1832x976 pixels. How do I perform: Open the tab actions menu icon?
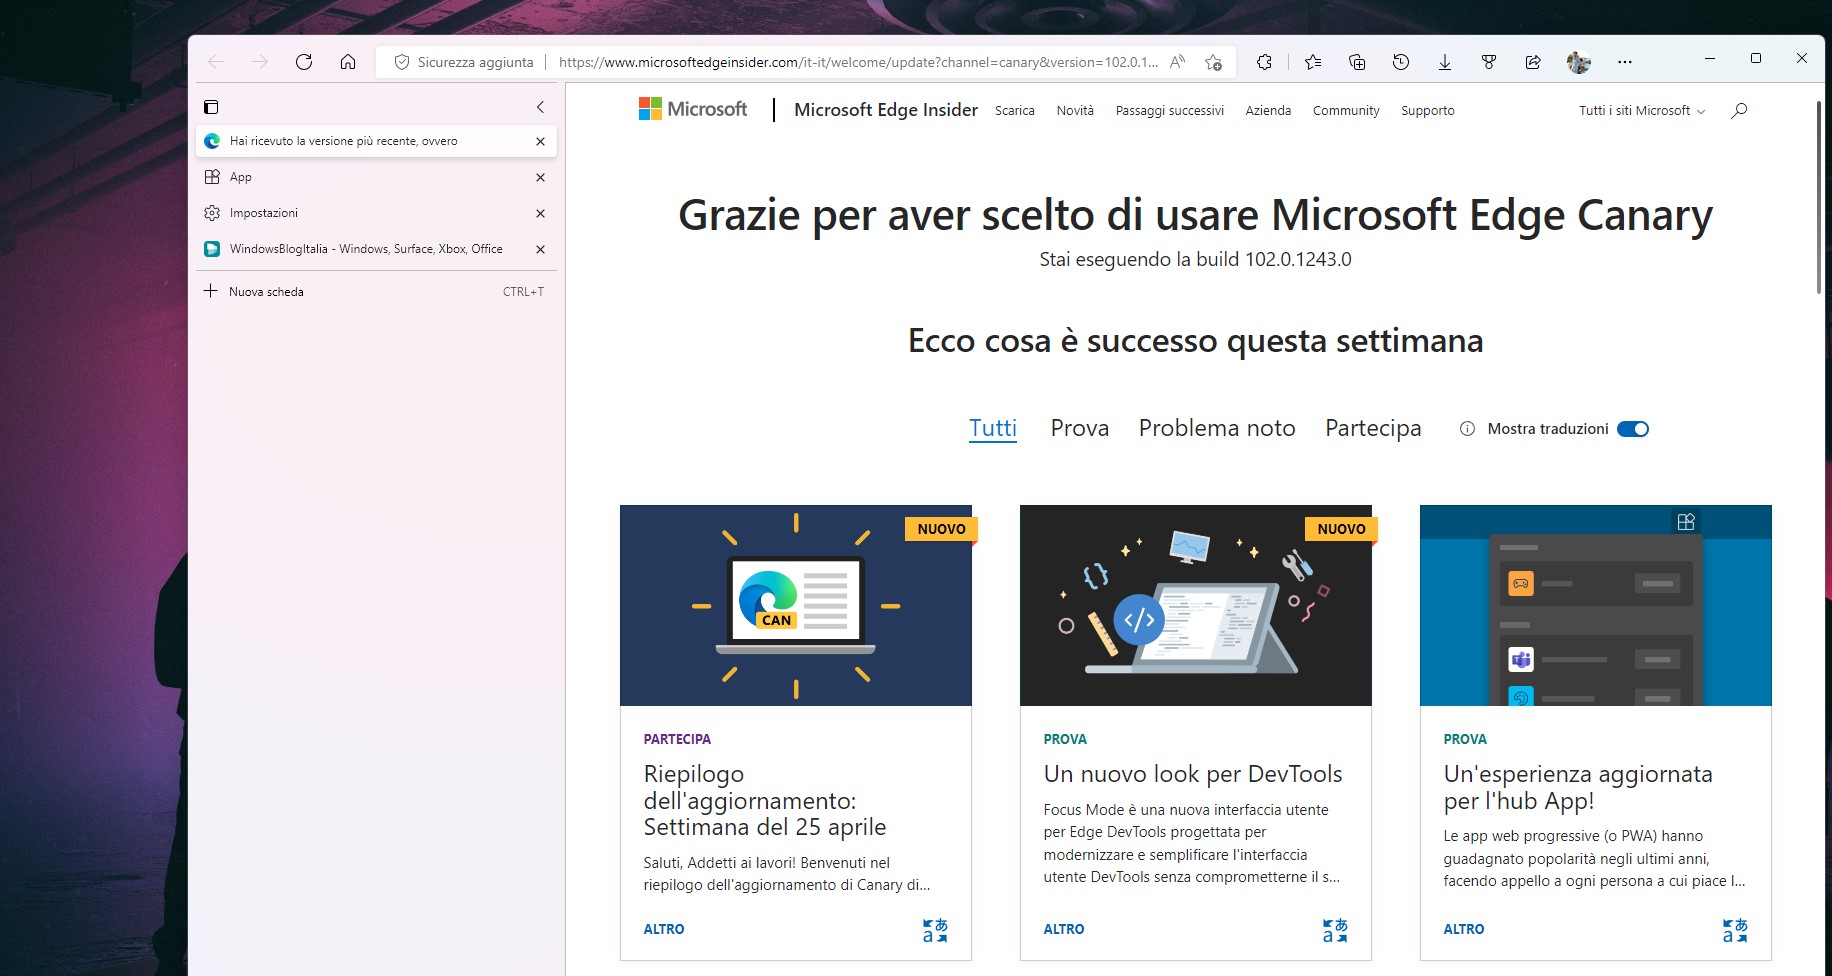pyautogui.click(x=211, y=107)
